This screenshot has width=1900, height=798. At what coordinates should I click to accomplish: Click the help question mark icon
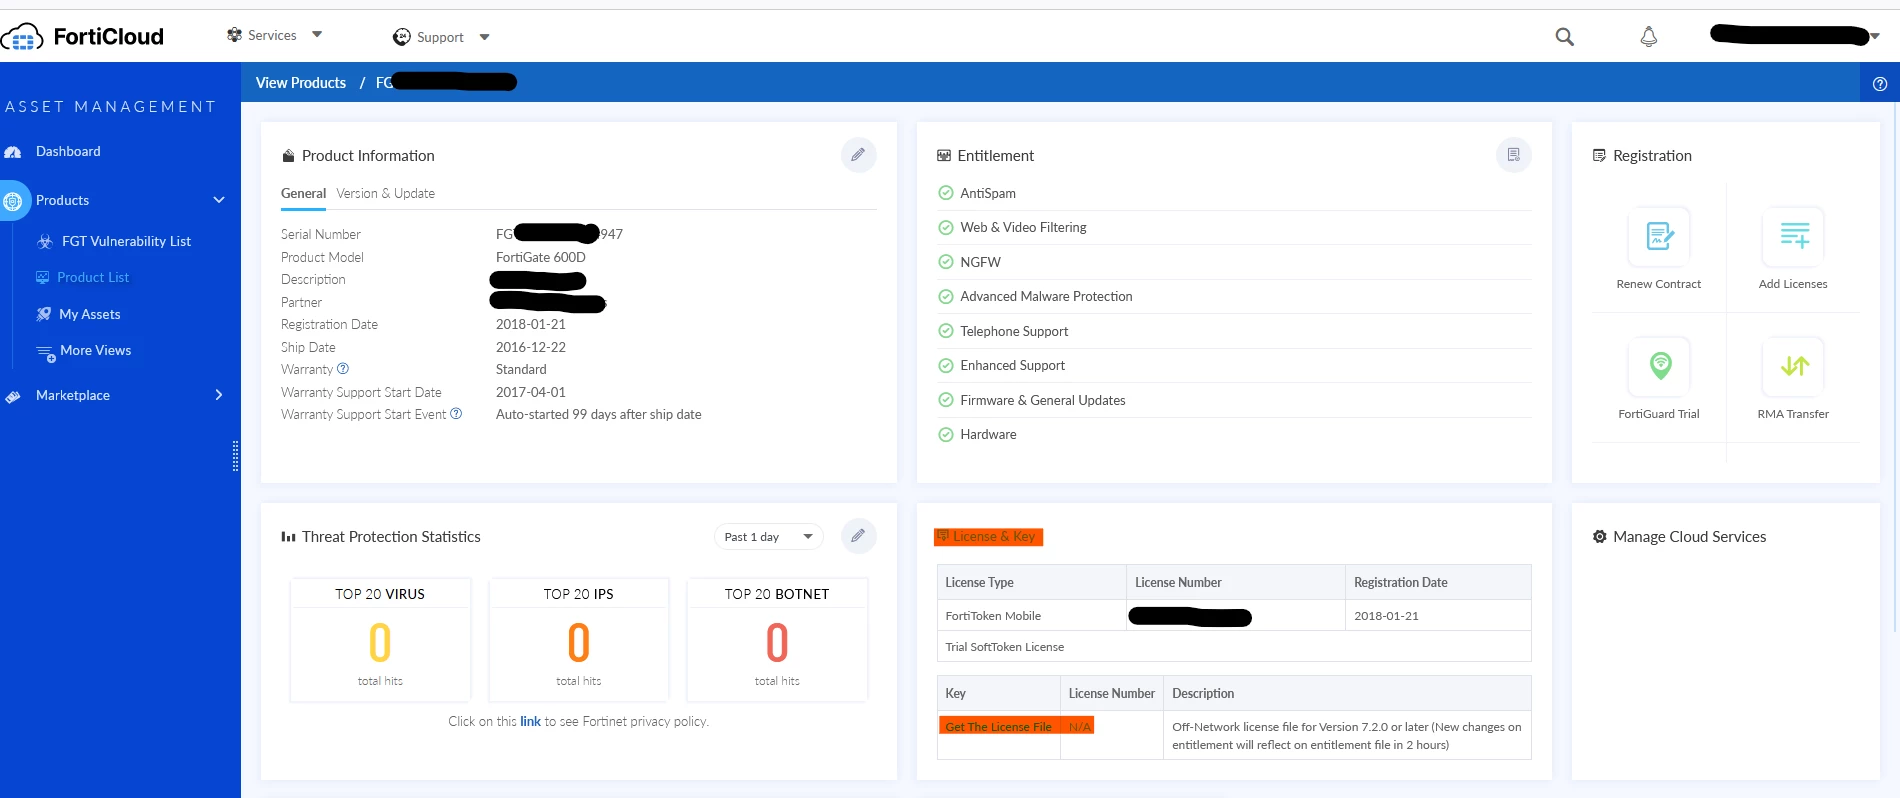tap(1880, 83)
